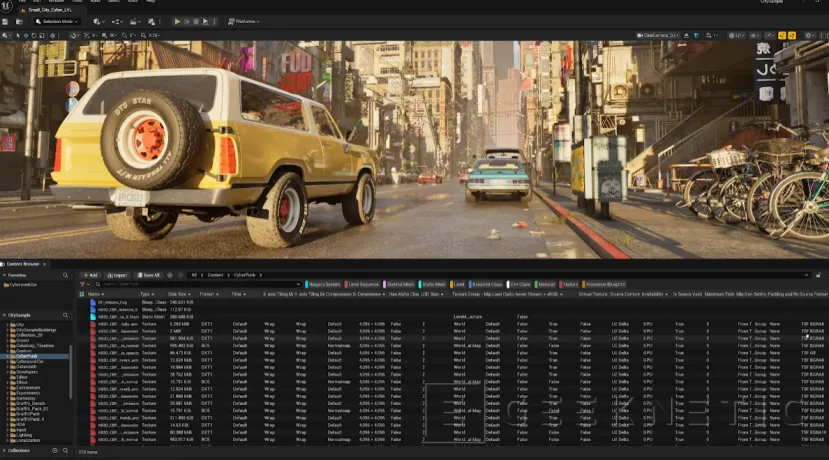This screenshot has width=829, height=460.
Task: Open the Add actor quick menu
Action: click(x=98, y=22)
